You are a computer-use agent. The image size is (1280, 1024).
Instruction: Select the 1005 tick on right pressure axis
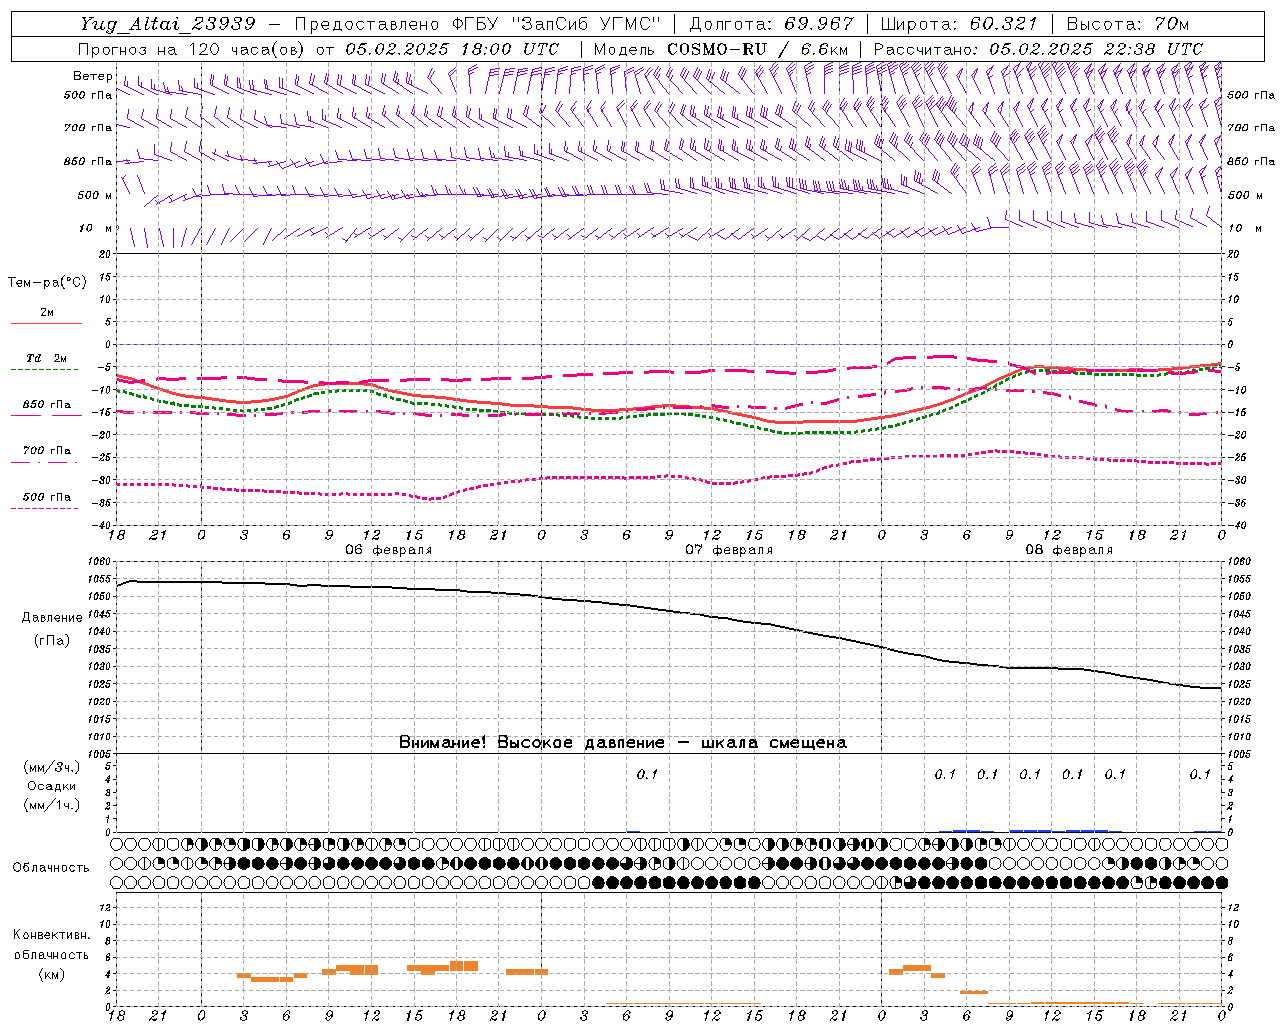(x=1239, y=754)
